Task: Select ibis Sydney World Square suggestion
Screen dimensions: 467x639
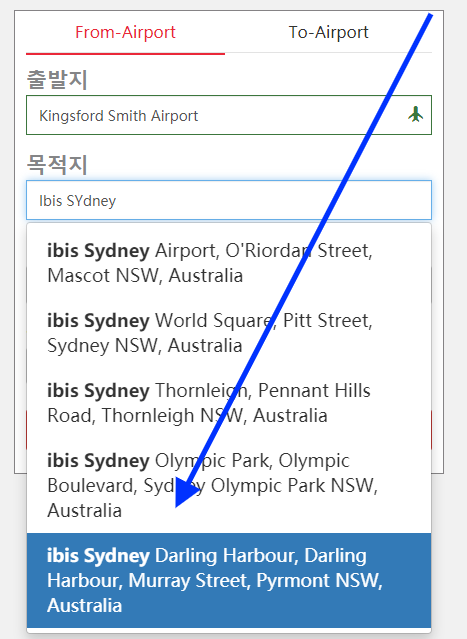Action: click(229, 333)
